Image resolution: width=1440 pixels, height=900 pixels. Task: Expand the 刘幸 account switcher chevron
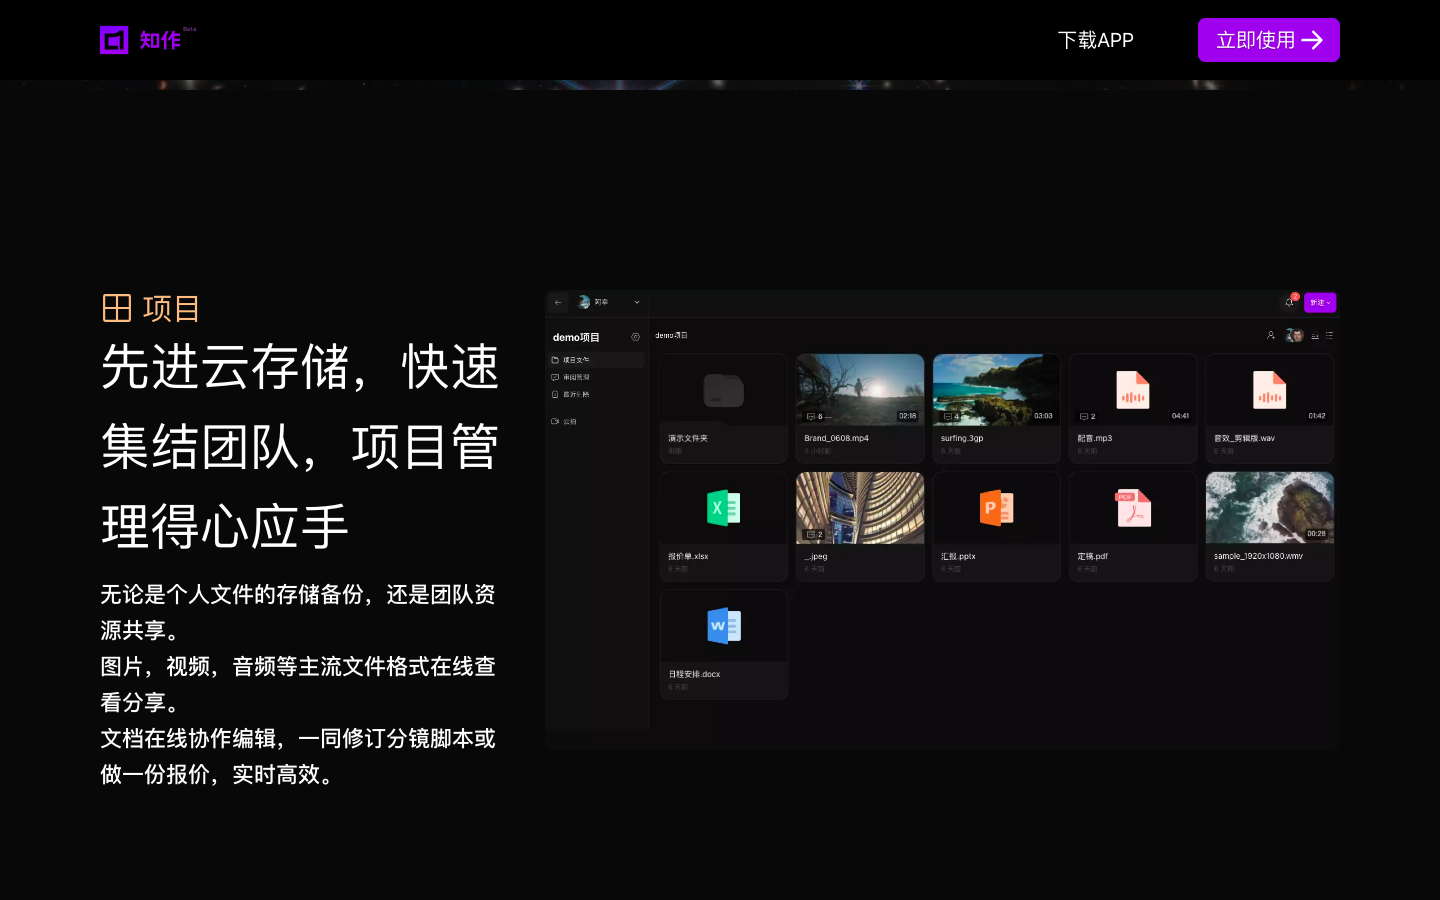point(637,302)
